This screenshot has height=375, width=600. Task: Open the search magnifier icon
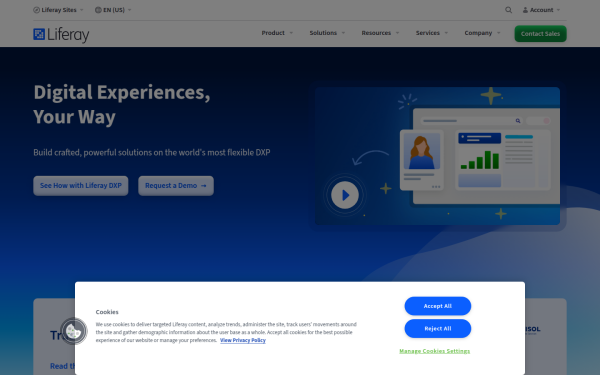click(x=508, y=10)
